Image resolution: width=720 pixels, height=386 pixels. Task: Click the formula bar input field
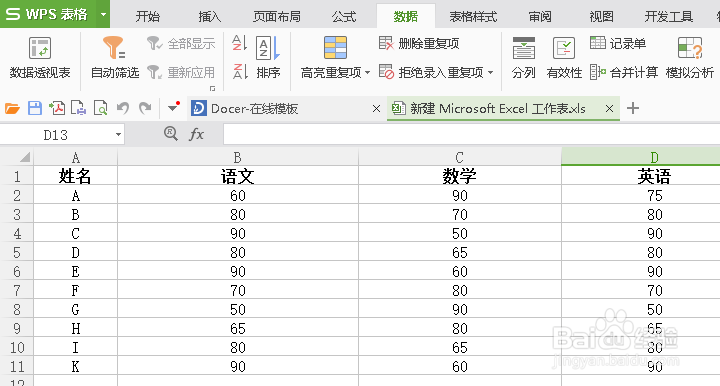[x=472, y=134]
